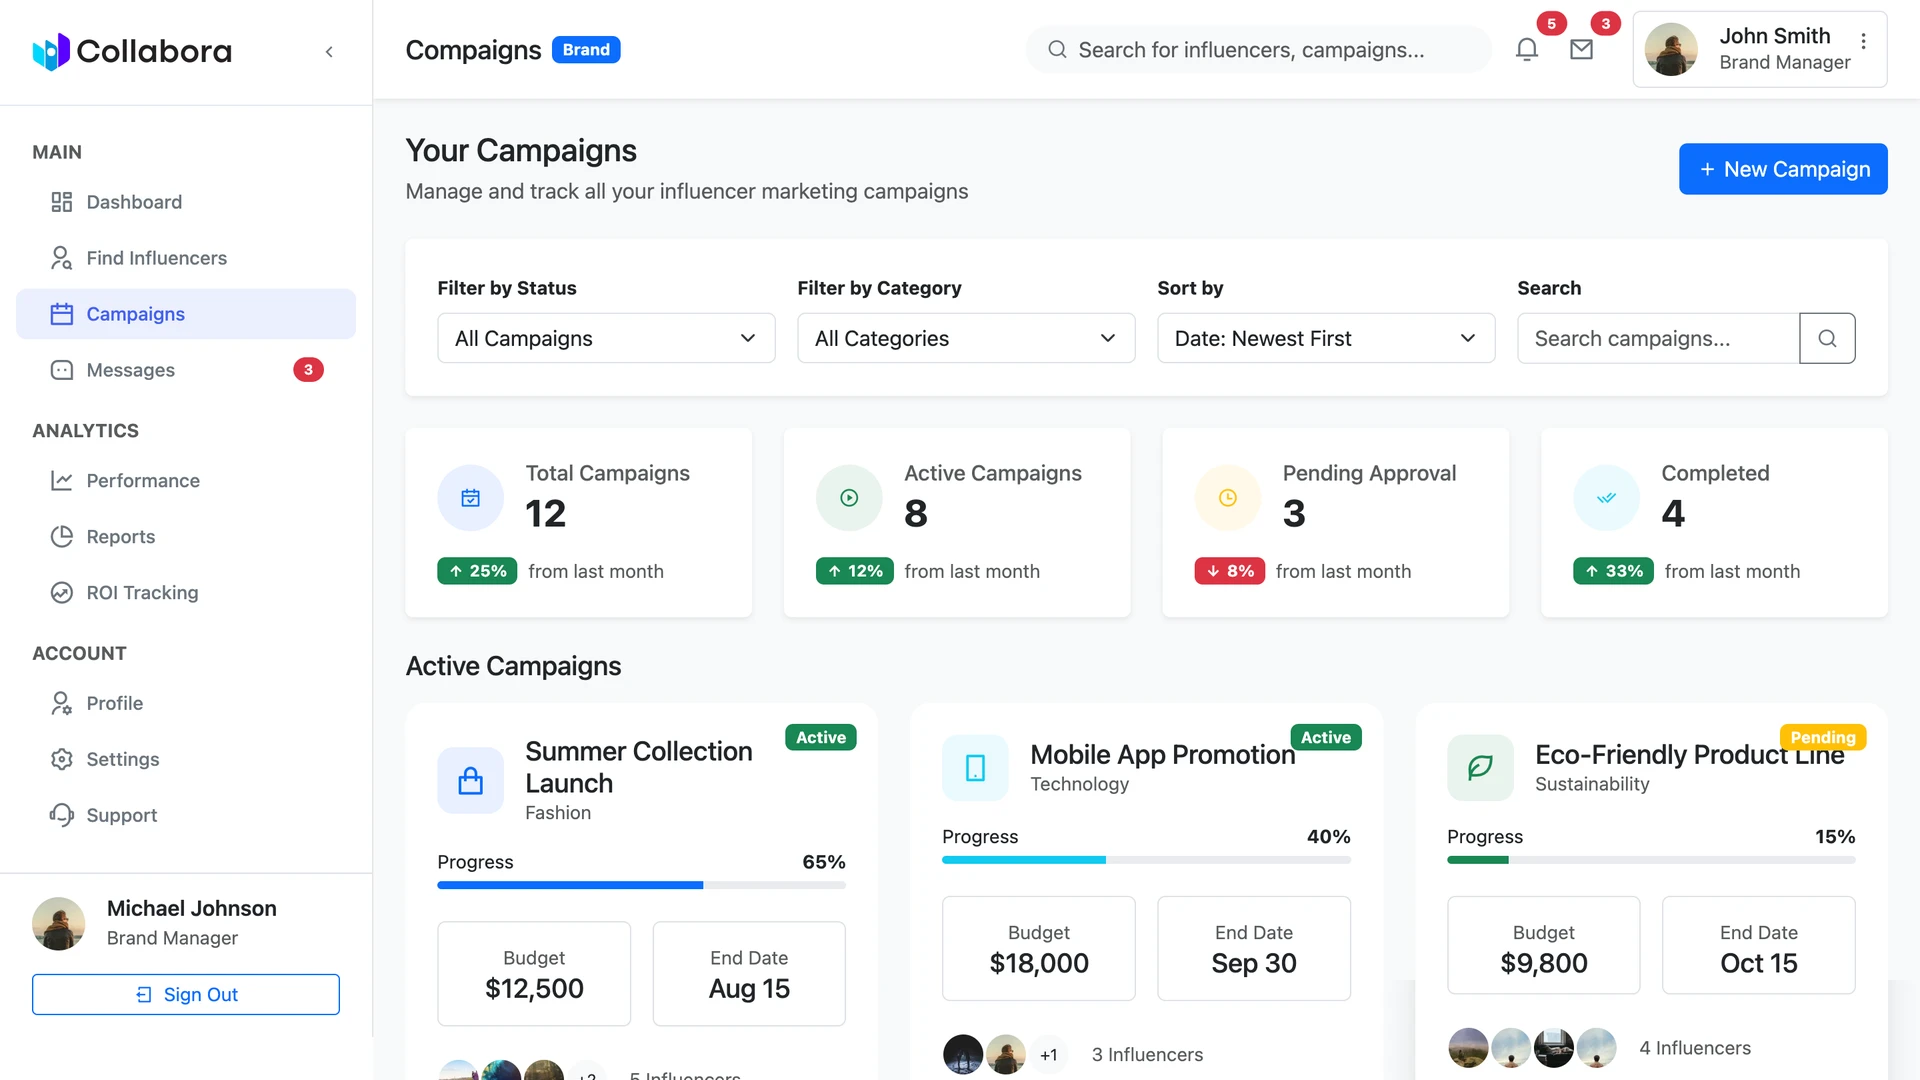The image size is (1920, 1080).
Task: Click the Active badge on Summer Collection Launch
Action: point(821,737)
